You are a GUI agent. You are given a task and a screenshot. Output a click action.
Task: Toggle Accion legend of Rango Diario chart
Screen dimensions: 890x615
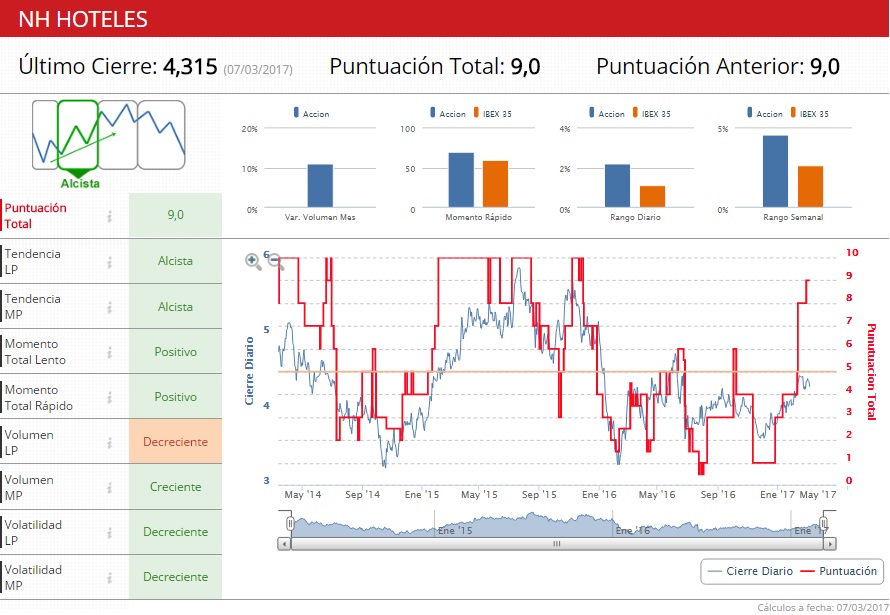607,113
